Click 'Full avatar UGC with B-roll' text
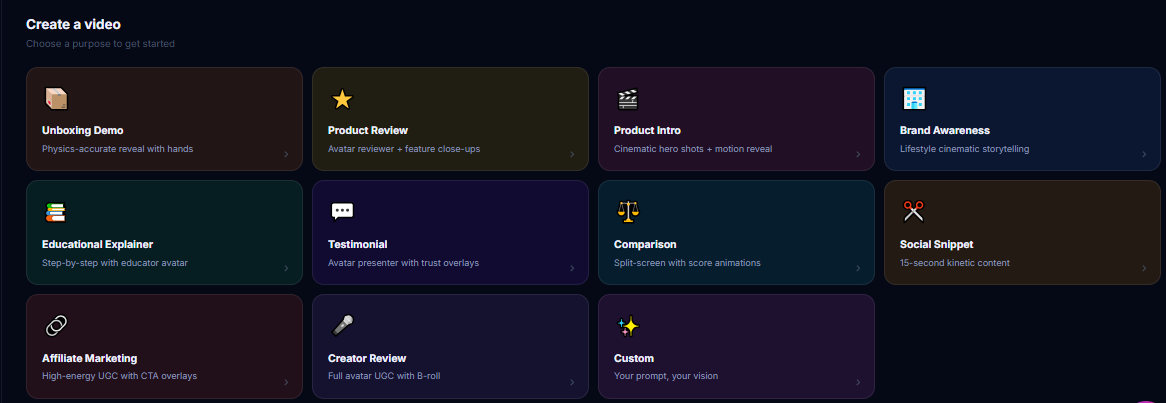 [x=384, y=375]
